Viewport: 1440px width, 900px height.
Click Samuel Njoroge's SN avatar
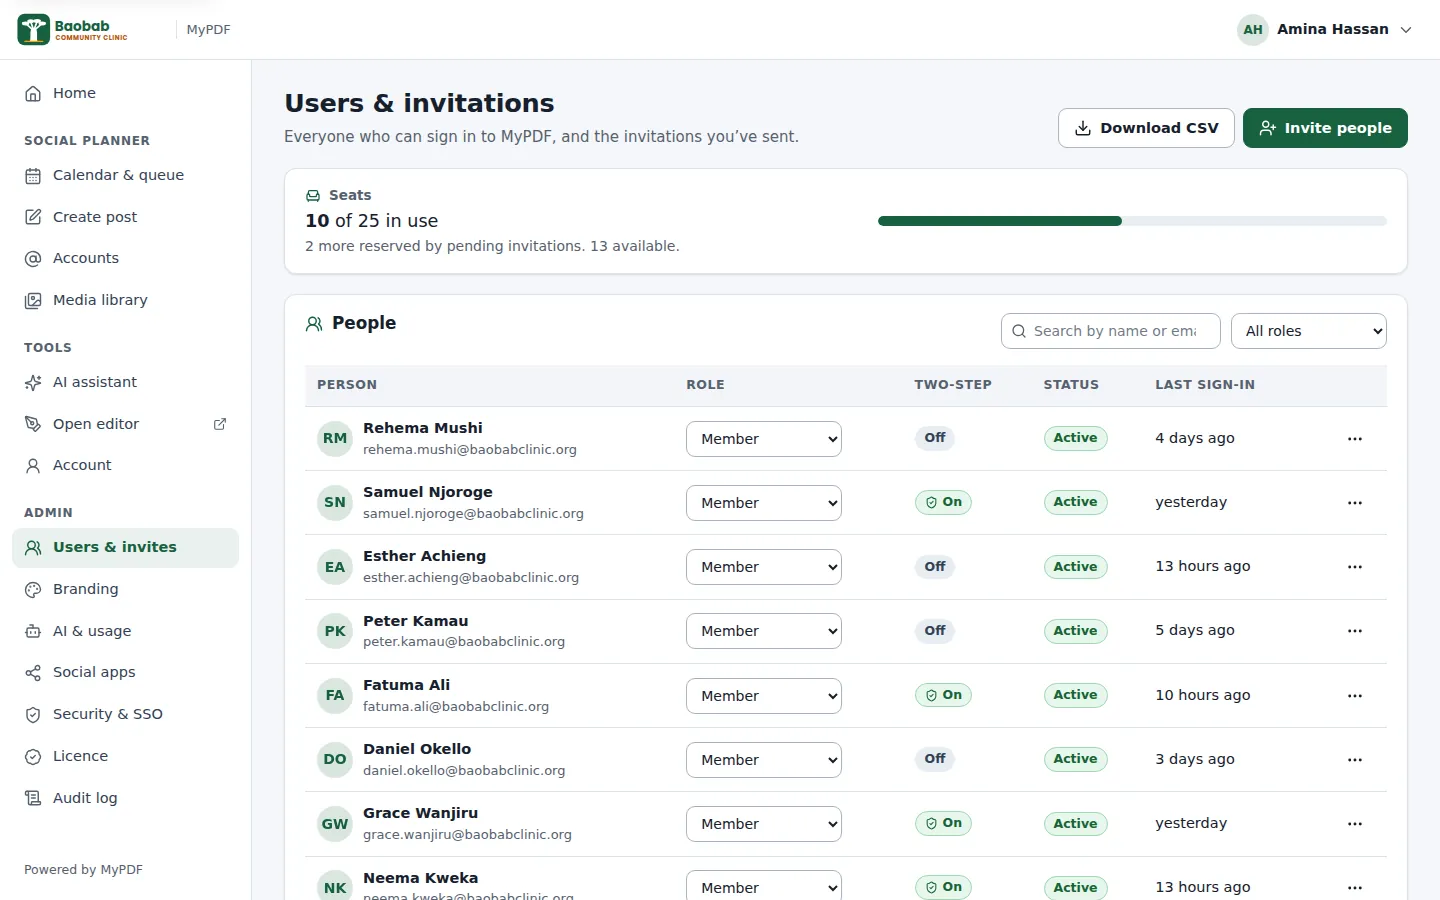335,502
